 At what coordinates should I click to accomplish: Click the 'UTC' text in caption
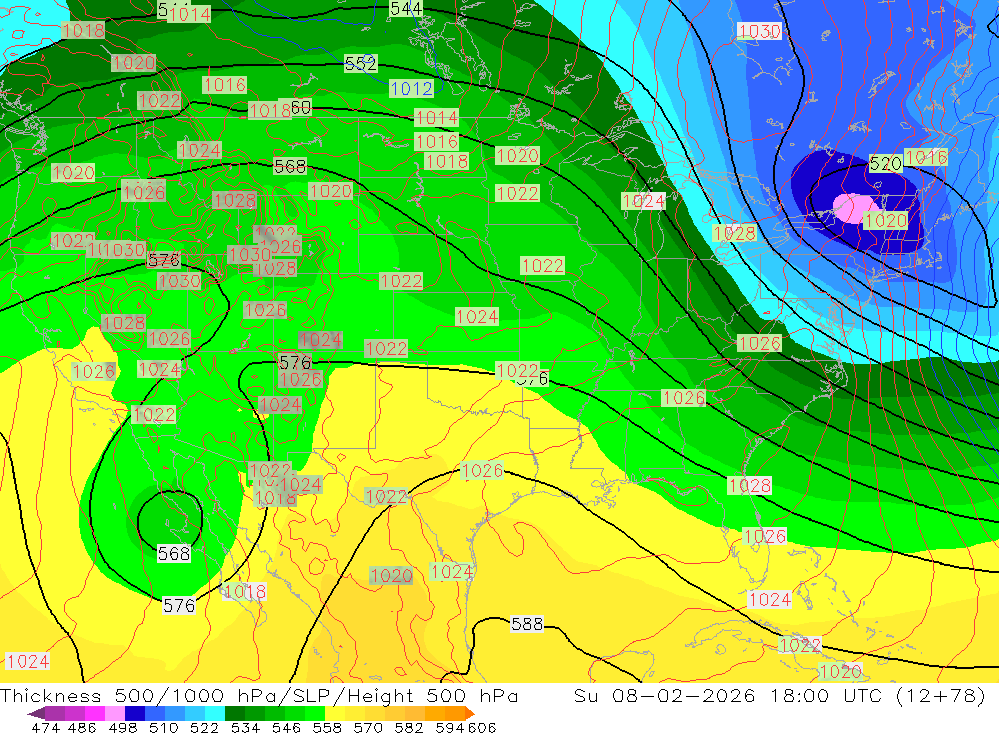pyautogui.click(x=865, y=695)
